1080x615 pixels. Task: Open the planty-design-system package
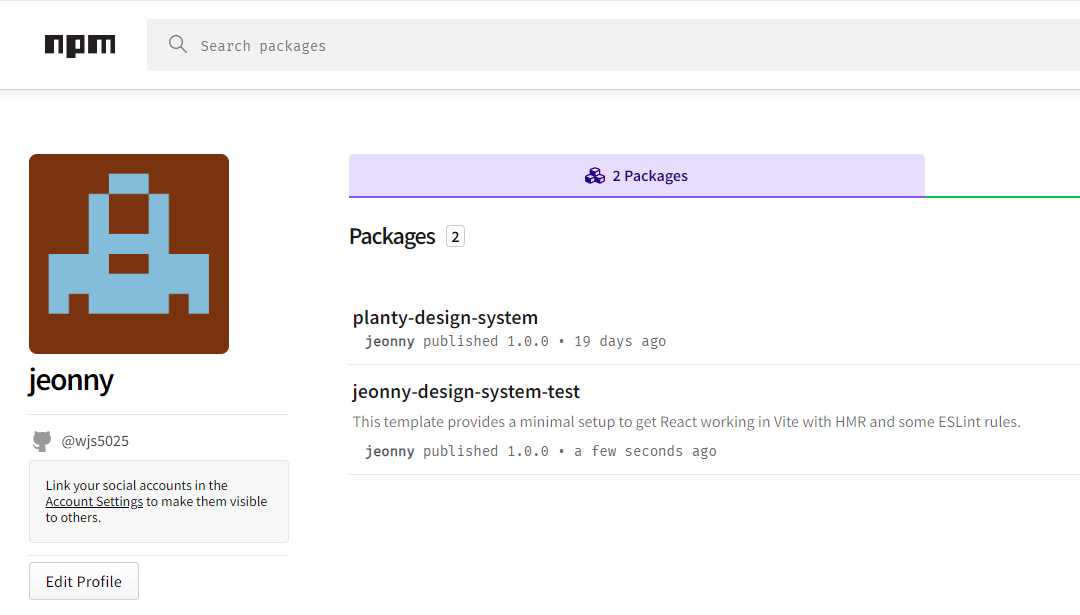(x=445, y=317)
